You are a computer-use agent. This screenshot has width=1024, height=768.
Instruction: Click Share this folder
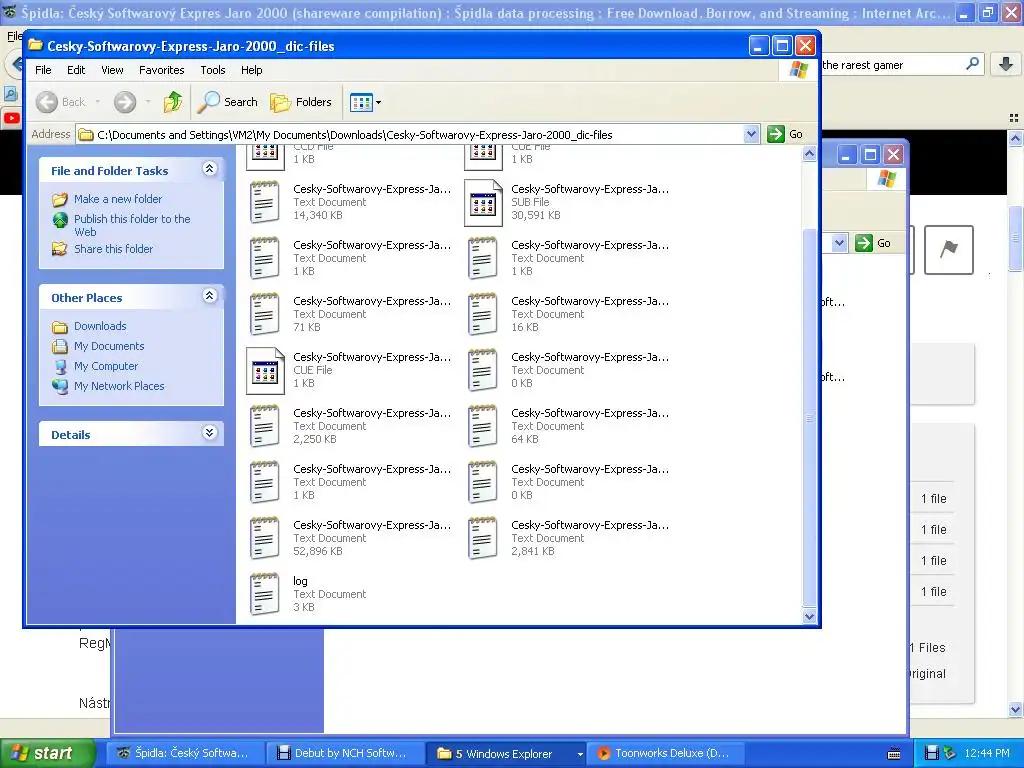click(113, 249)
